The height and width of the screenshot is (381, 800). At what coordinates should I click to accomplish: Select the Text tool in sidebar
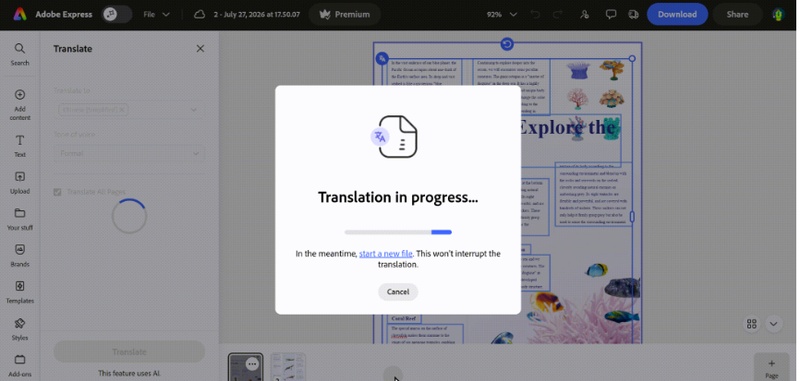[20, 146]
